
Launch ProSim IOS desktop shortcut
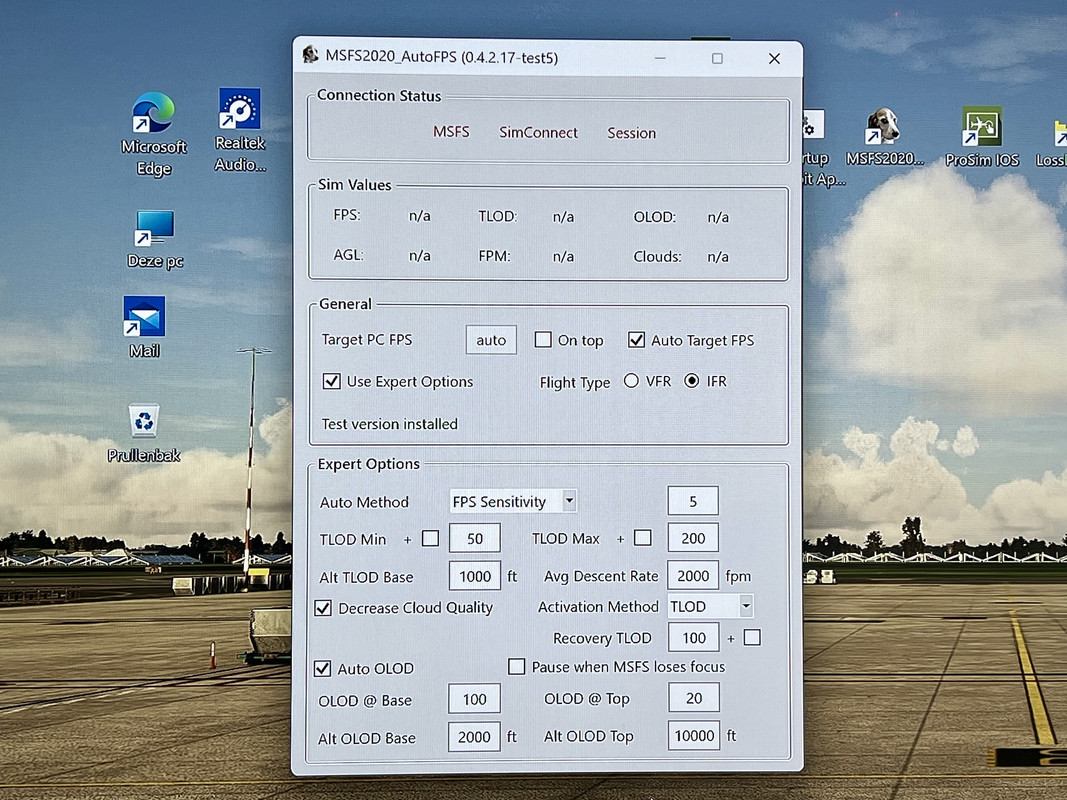coord(981,137)
